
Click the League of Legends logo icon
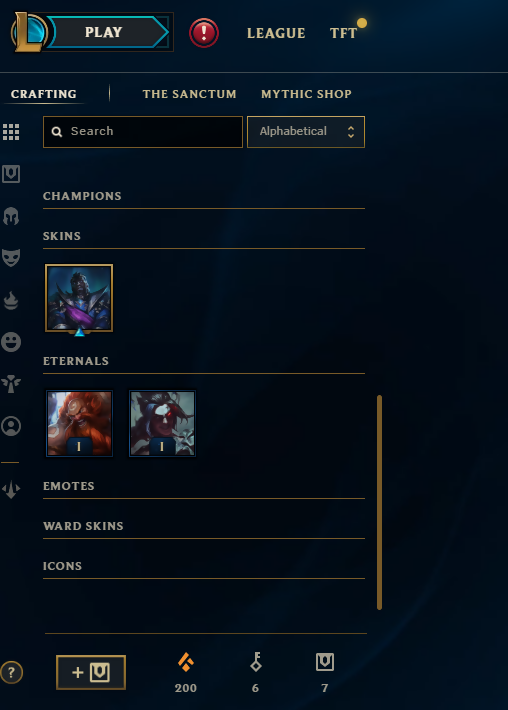pyautogui.click(x=29, y=32)
